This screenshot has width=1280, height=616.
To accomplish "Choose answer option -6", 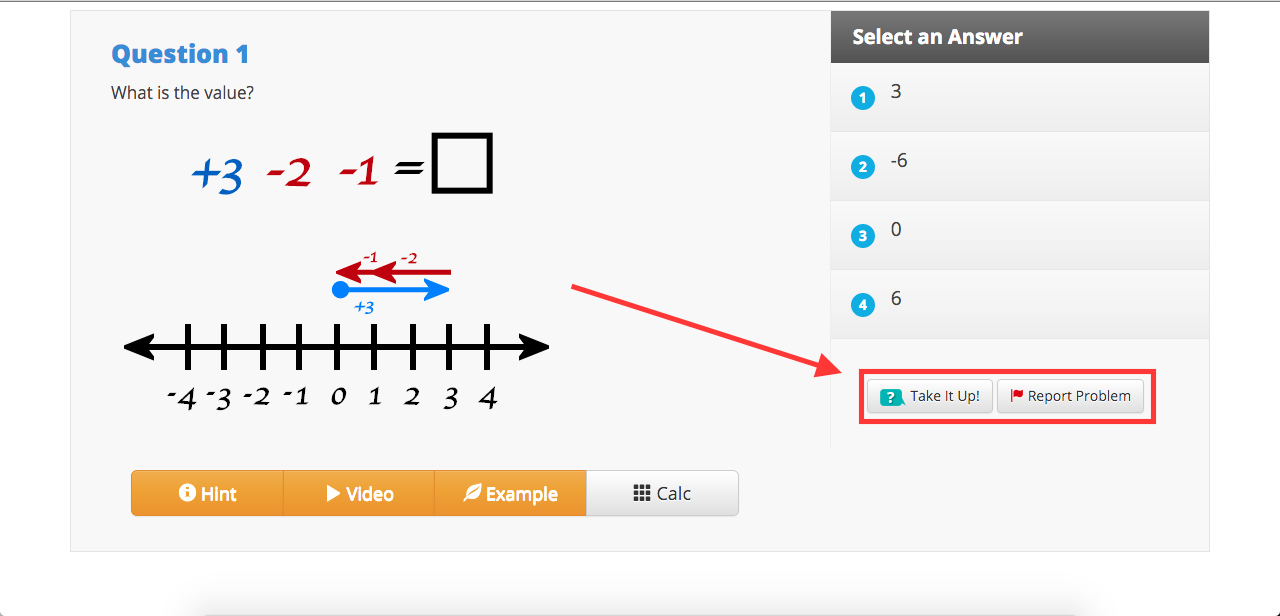I will point(1020,166).
